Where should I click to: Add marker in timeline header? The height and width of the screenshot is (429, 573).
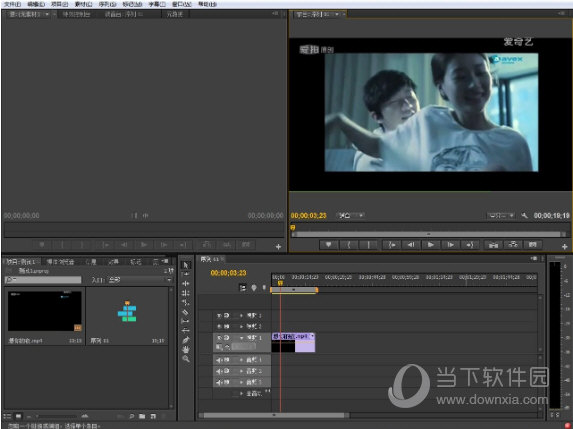click(x=254, y=288)
